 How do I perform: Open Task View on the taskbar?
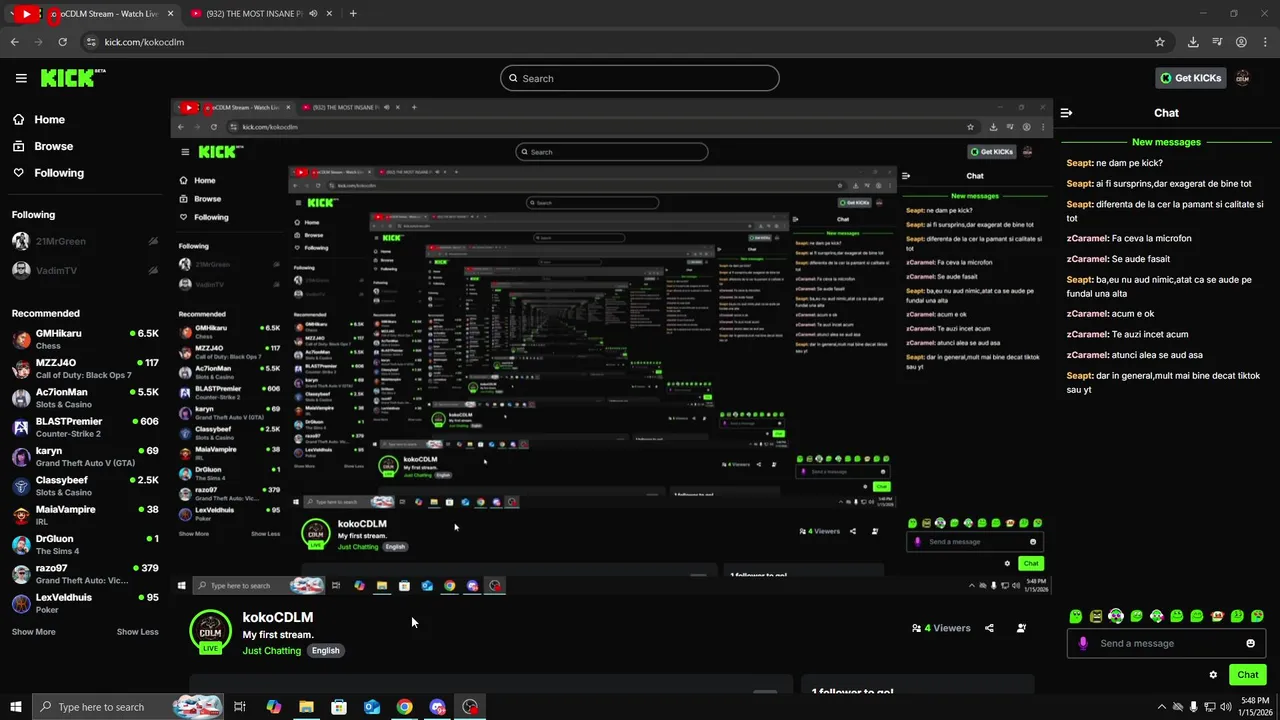coord(240,707)
